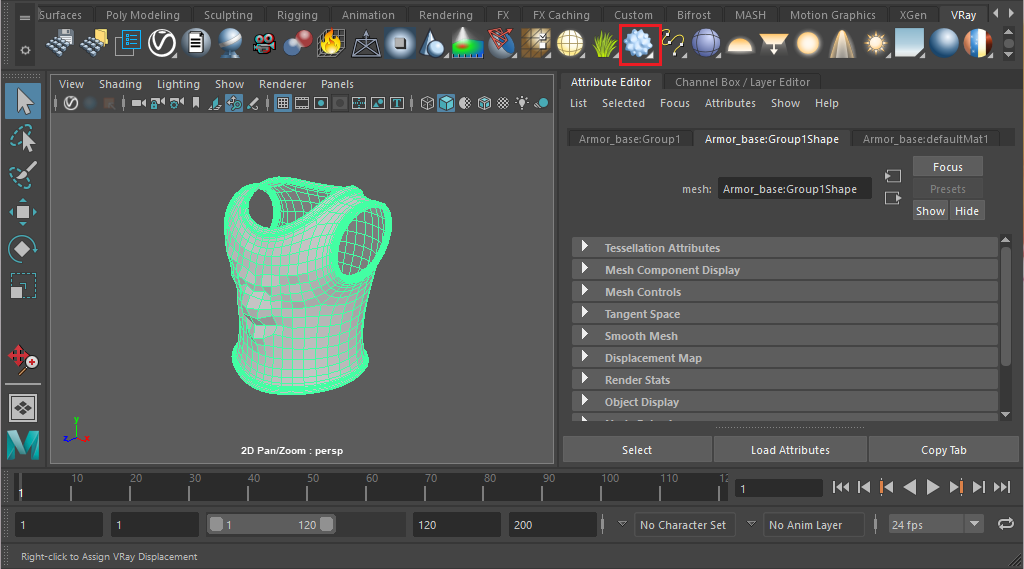Choose the Paint selection tool

point(23,175)
